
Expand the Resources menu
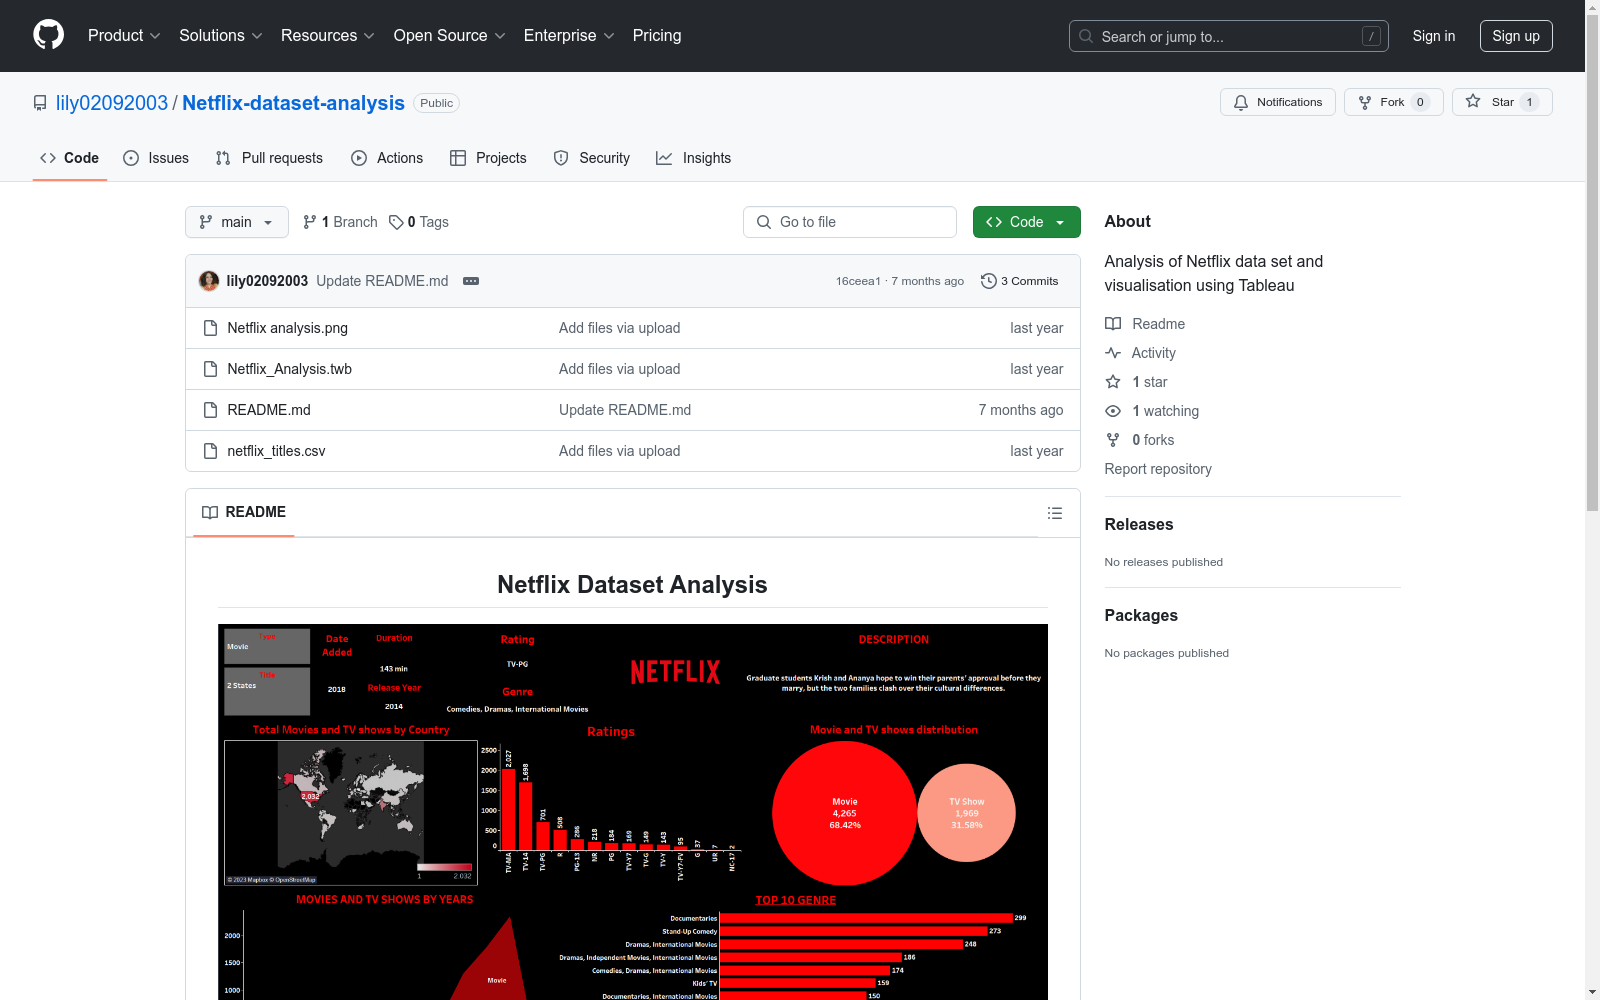pos(328,36)
